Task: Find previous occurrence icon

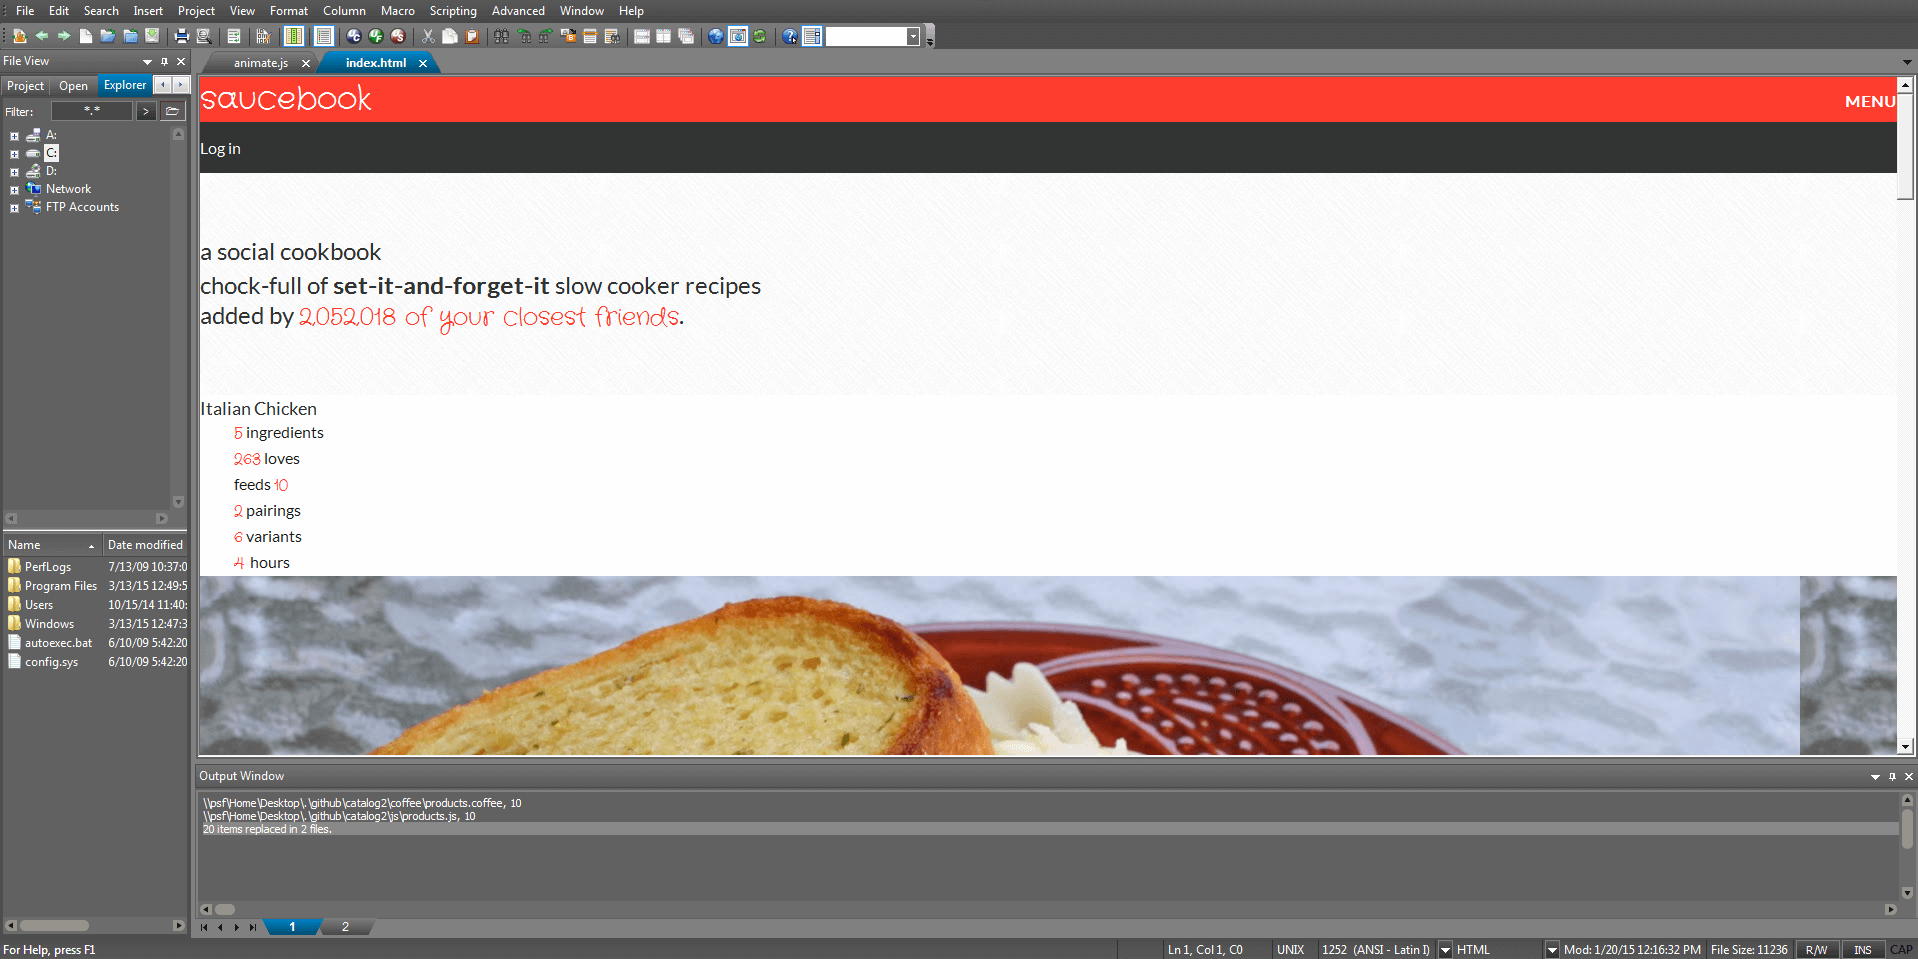Action: coord(524,36)
